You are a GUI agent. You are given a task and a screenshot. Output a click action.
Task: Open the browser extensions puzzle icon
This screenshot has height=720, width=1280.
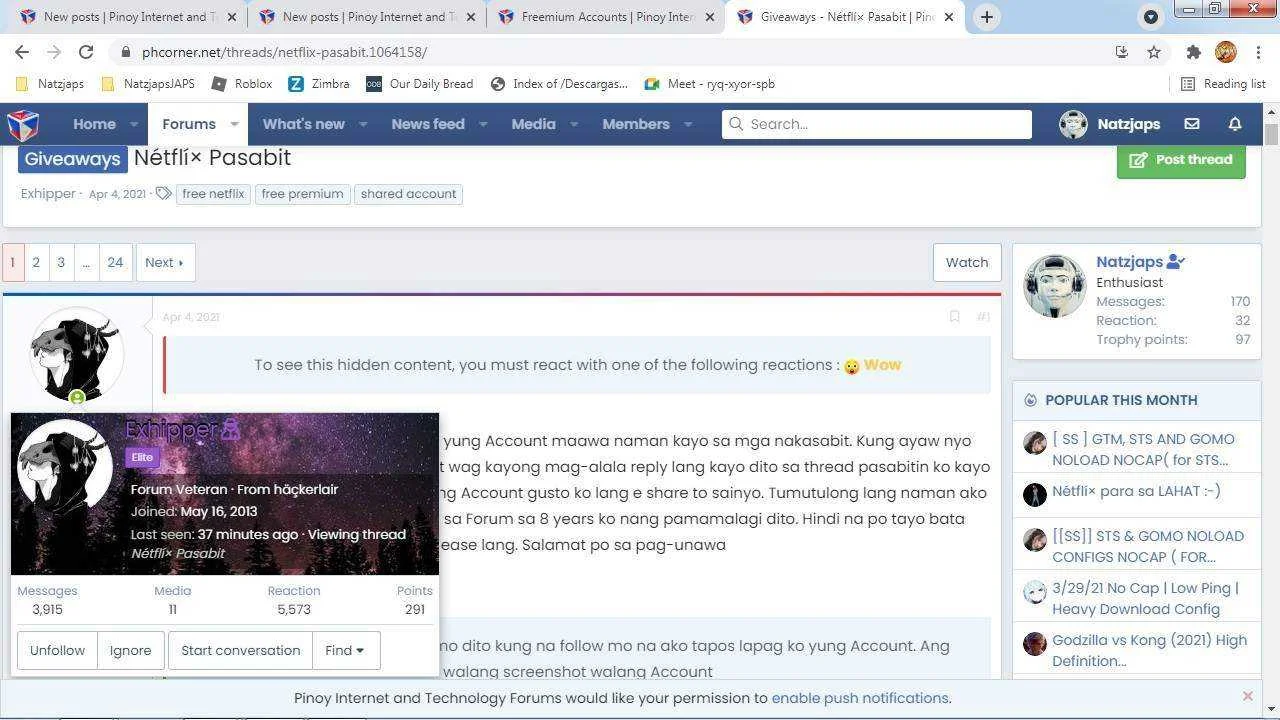pos(1193,52)
